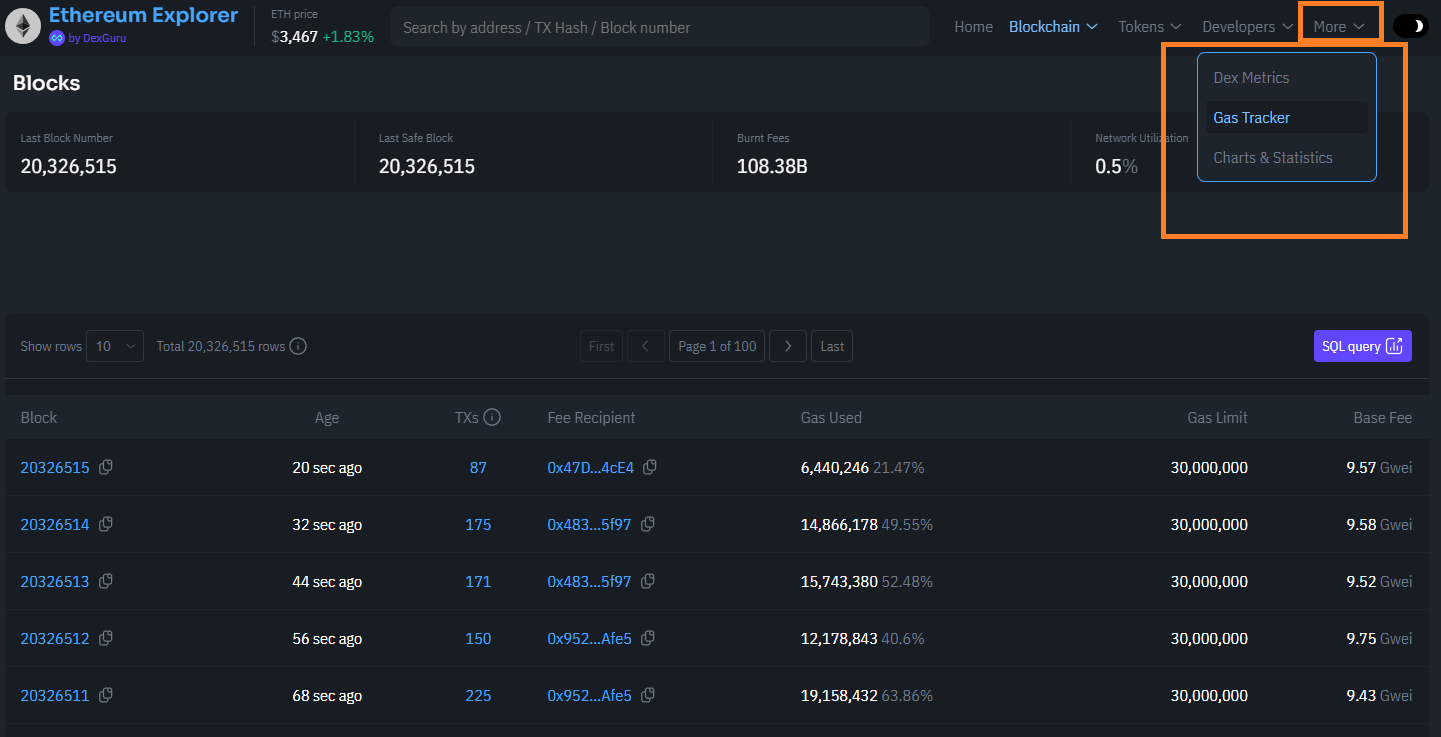This screenshot has height=737, width=1441.
Task: Open the Blockchain dropdown menu
Action: point(1053,27)
